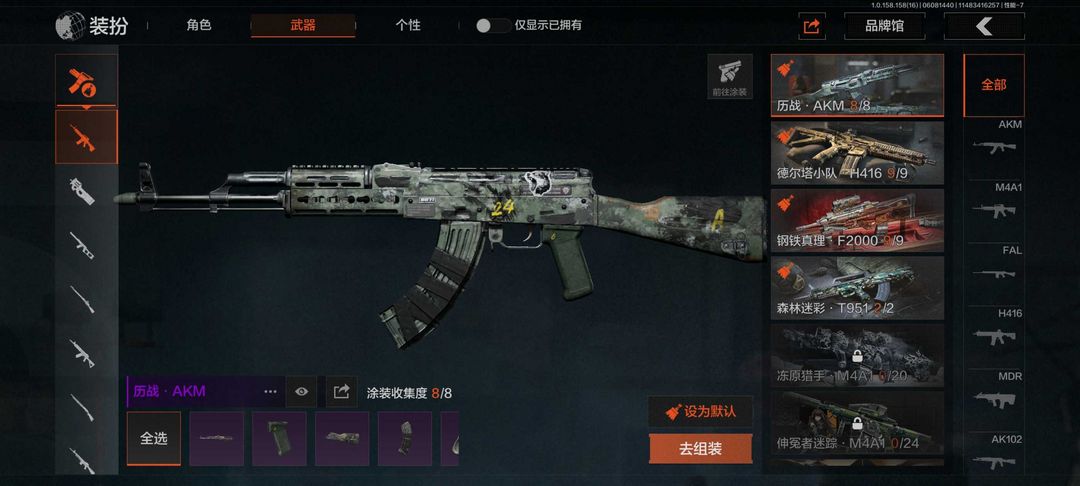Toggle 仅显示已拥有 switch
The width and height of the screenshot is (1080, 486).
(492, 26)
